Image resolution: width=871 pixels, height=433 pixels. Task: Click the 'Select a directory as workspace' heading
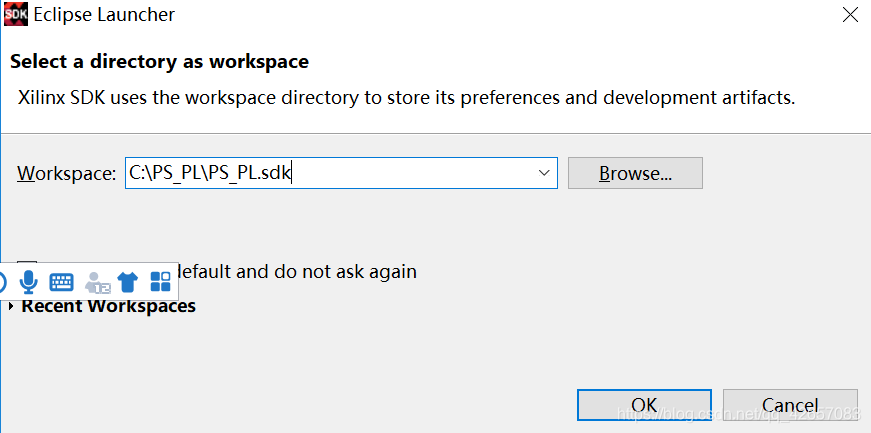point(159,61)
